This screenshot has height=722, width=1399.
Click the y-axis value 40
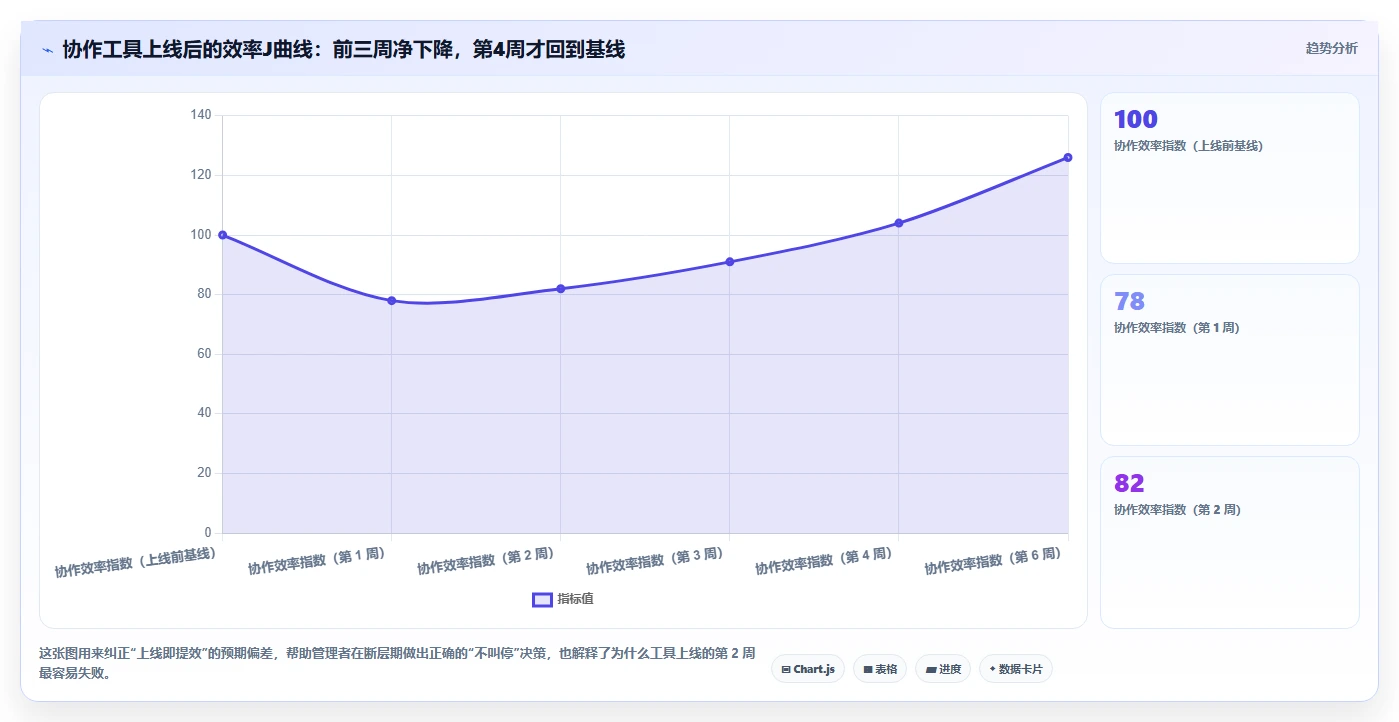204,413
